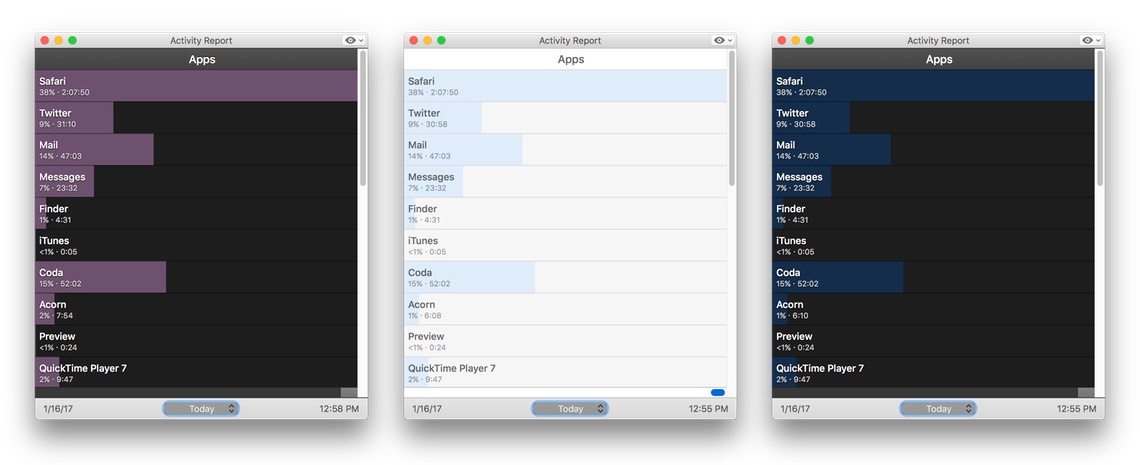1140x465 pixels.
Task: Select Acorn 6:08 row in light window
Action: [x=565, y=310]
